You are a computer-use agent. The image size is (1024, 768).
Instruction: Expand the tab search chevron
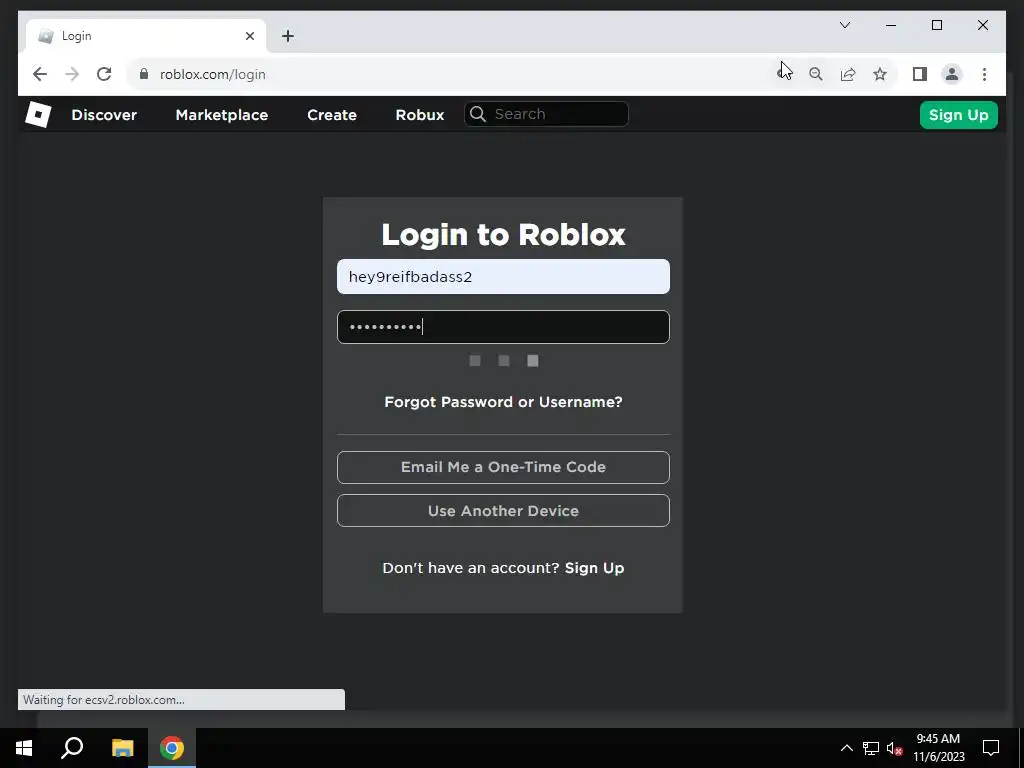coord(845,25)
